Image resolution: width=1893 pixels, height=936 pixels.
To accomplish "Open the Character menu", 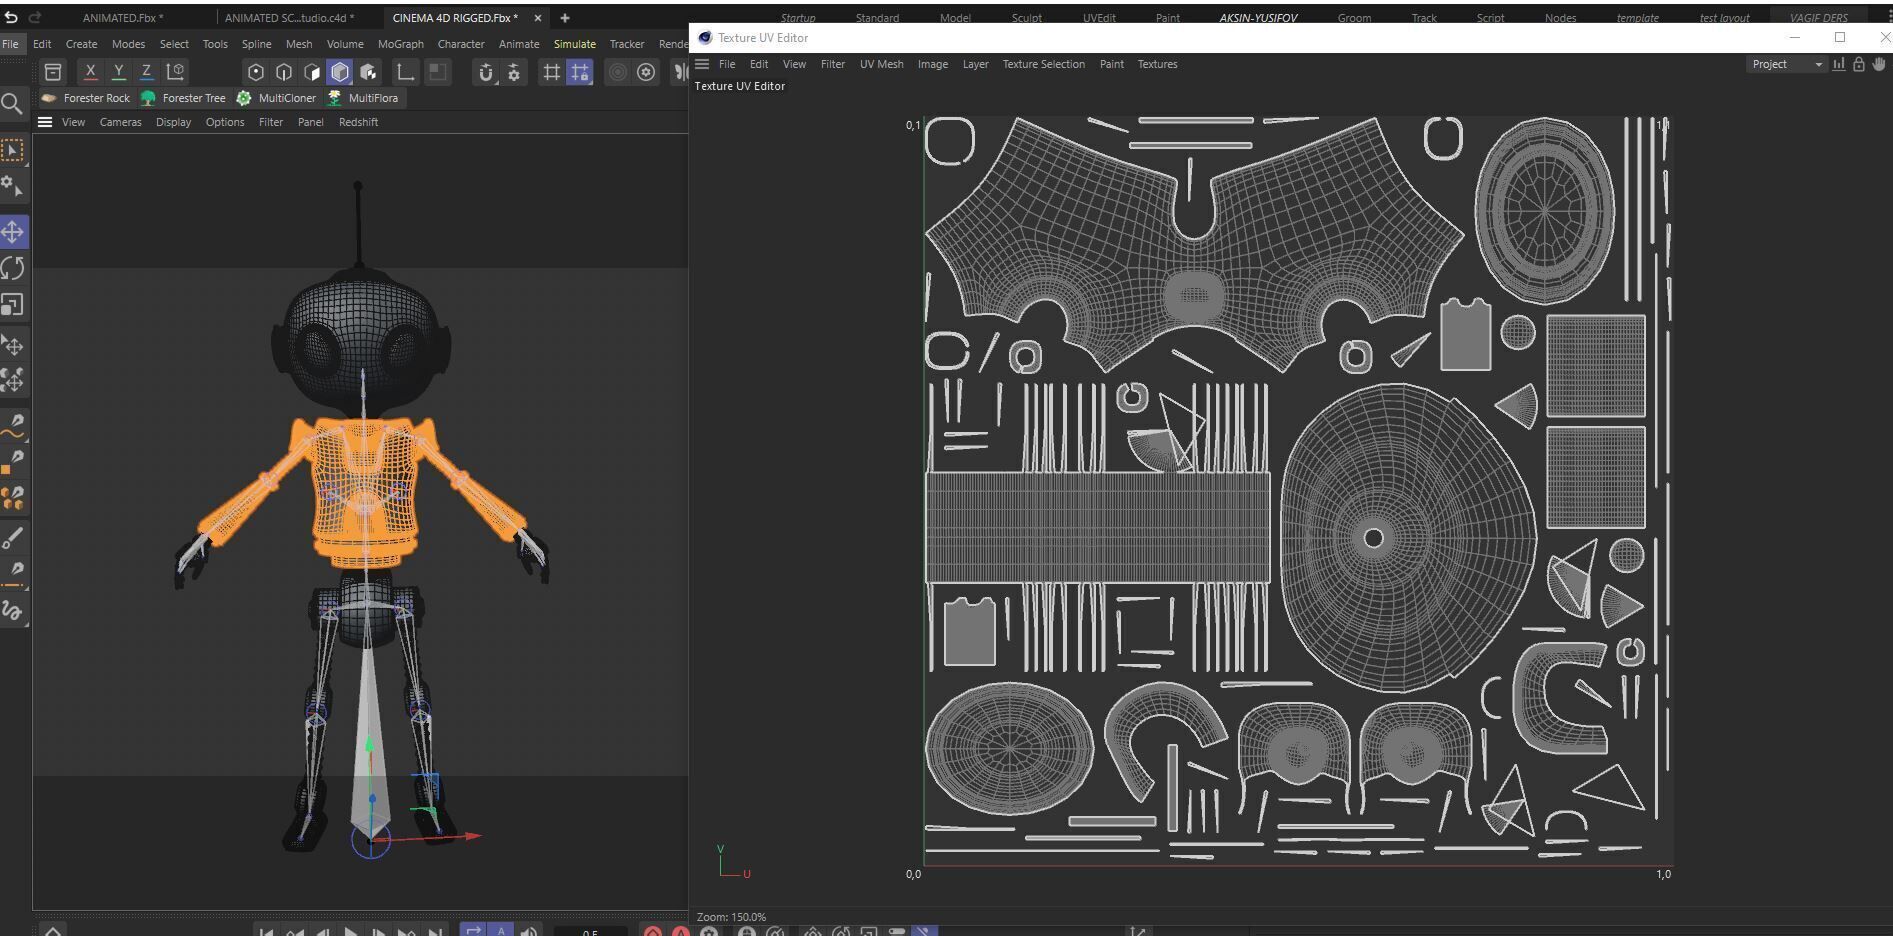I will coord(461,44).
